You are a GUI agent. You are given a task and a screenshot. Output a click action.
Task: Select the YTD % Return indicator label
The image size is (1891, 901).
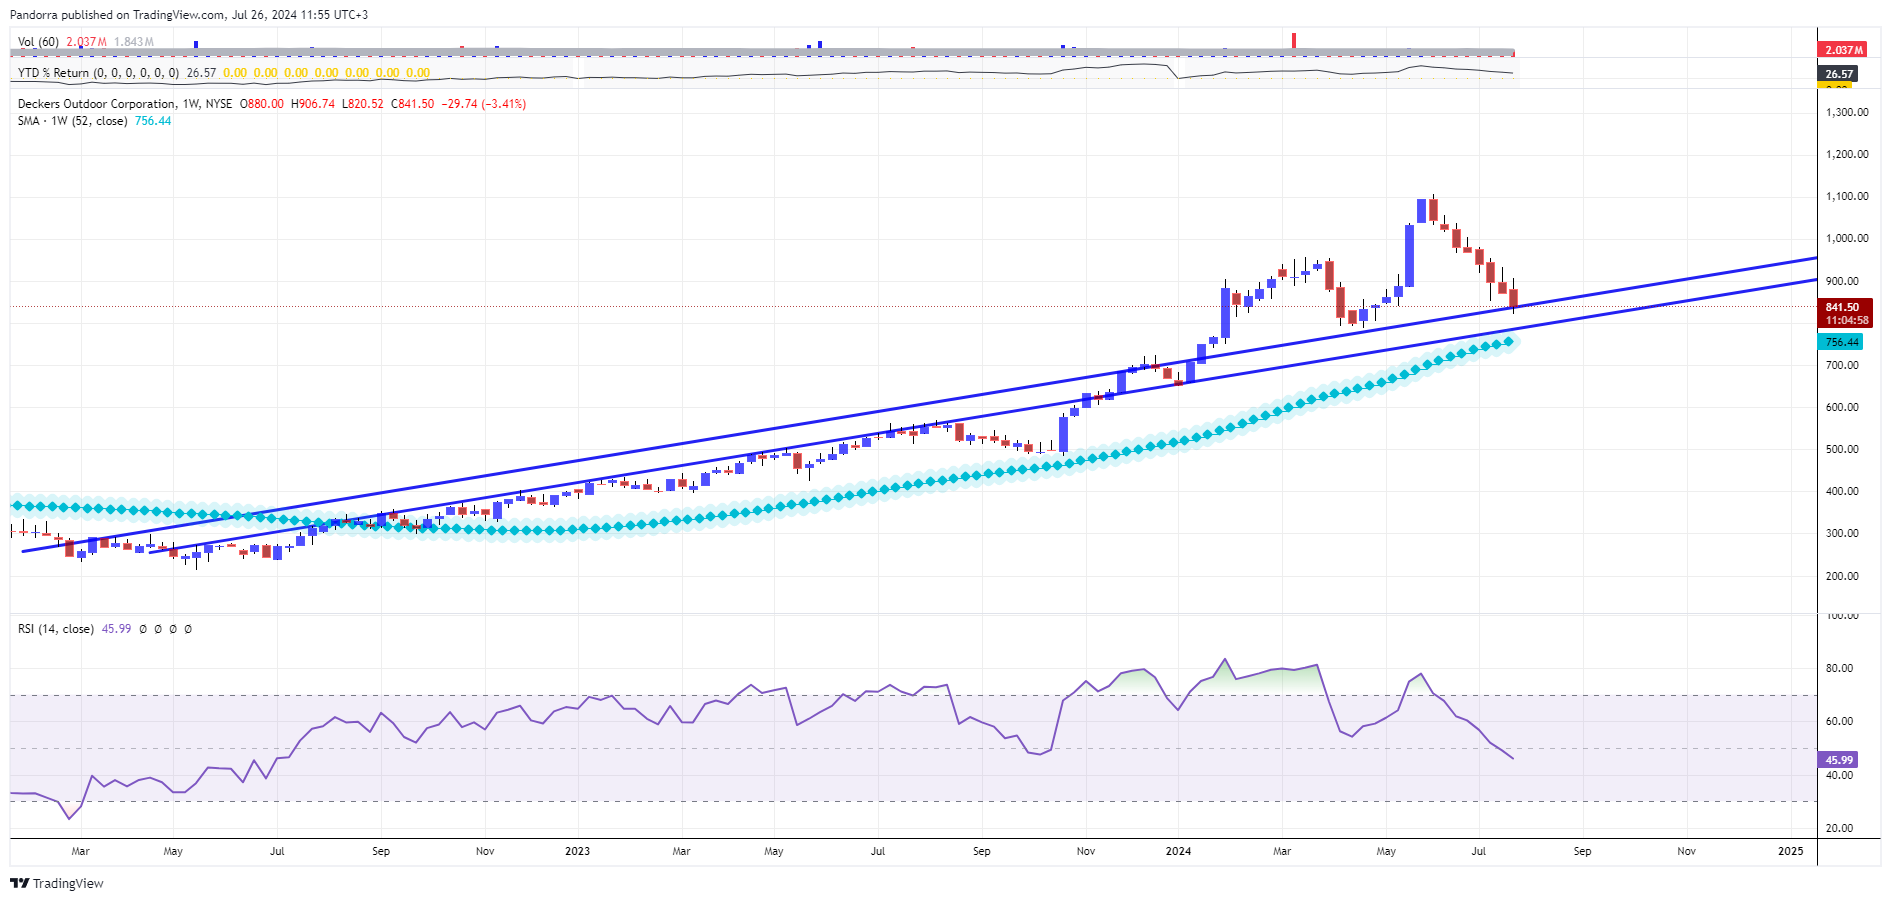point(98,73)
